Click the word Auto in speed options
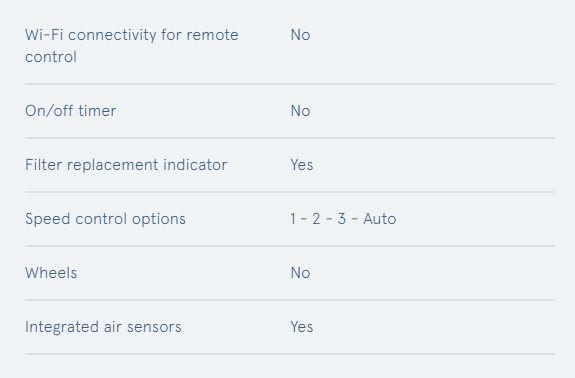The height and width of the screenshot is (378, 575). pyautogui.click(x=380, y=219)
